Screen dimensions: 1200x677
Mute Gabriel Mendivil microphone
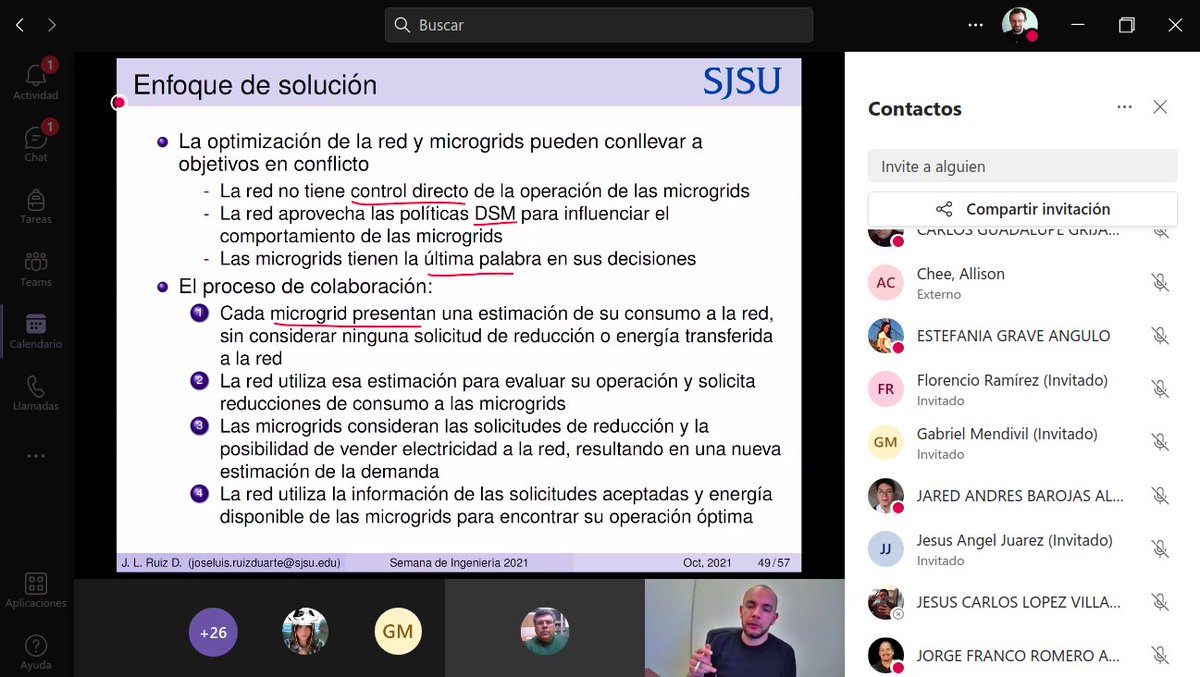(x=1160, y=442)
